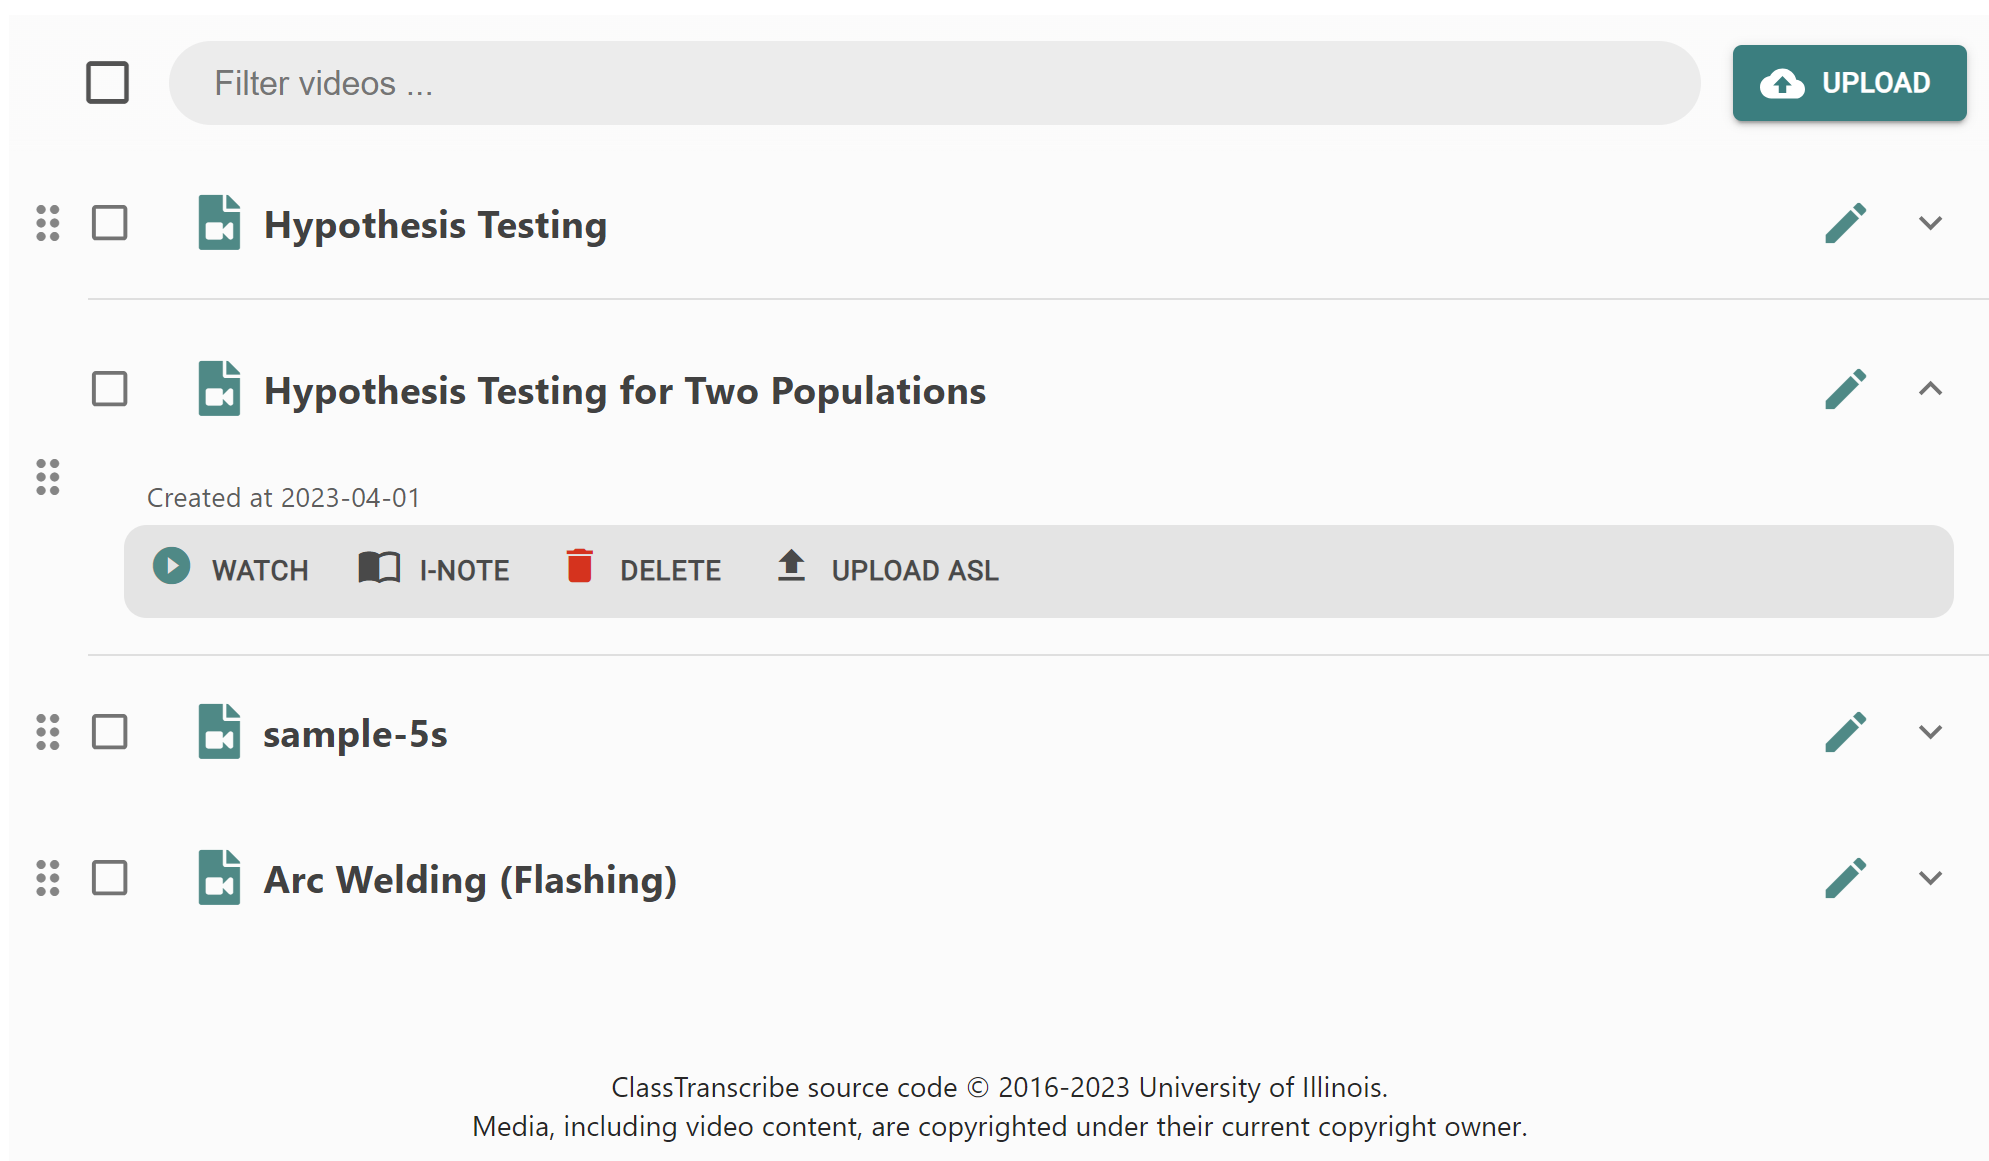This screenshot has width=1989, height=1161.
Task: Edit the sample-5s video name via pencil icon
Action: pyautogui.click(x=1845, y=732)
